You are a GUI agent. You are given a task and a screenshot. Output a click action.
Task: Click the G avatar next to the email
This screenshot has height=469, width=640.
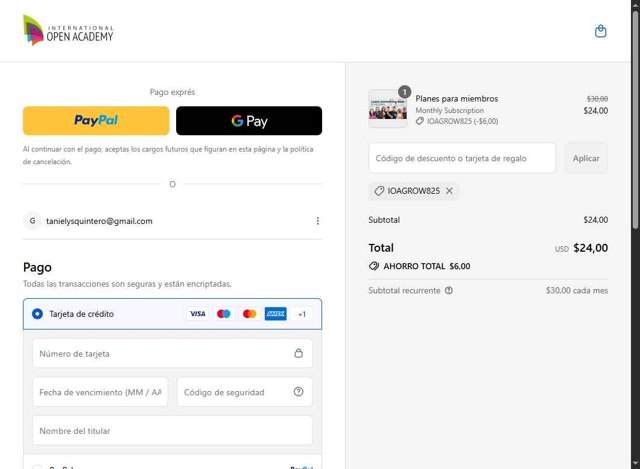point(32,221)
